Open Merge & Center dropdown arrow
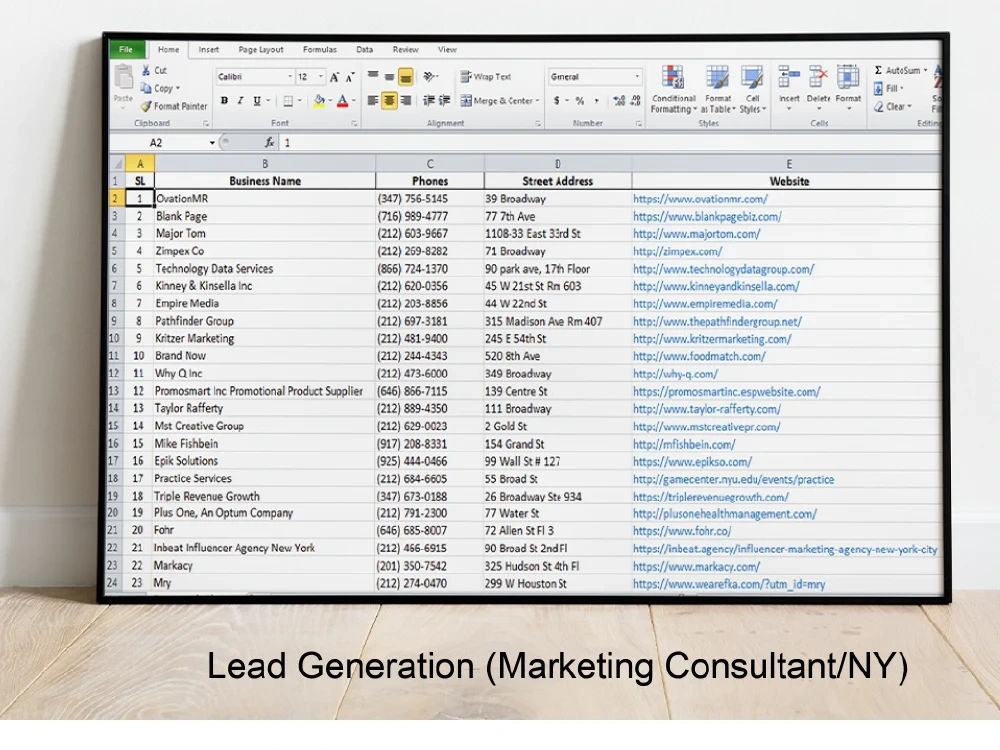 [x=538, y=101]
